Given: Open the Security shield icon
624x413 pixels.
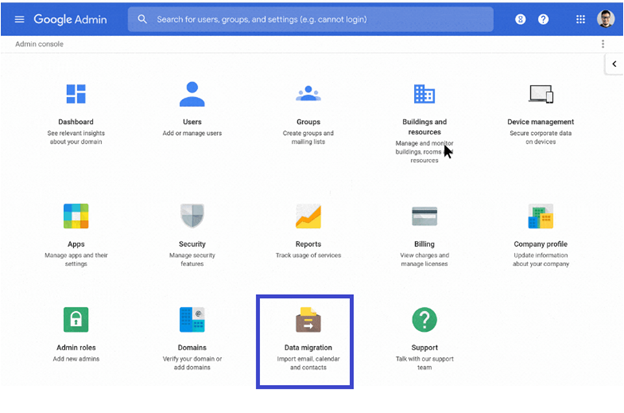Looking at the screenshot, I should click(192, 216).
